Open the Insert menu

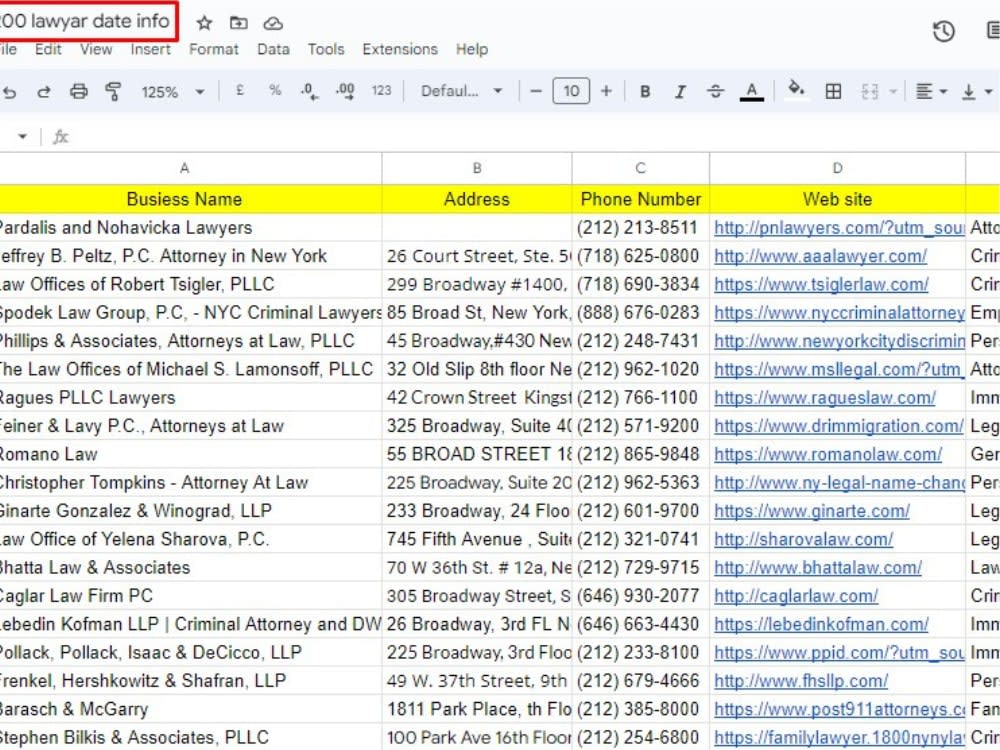(151, 50)
